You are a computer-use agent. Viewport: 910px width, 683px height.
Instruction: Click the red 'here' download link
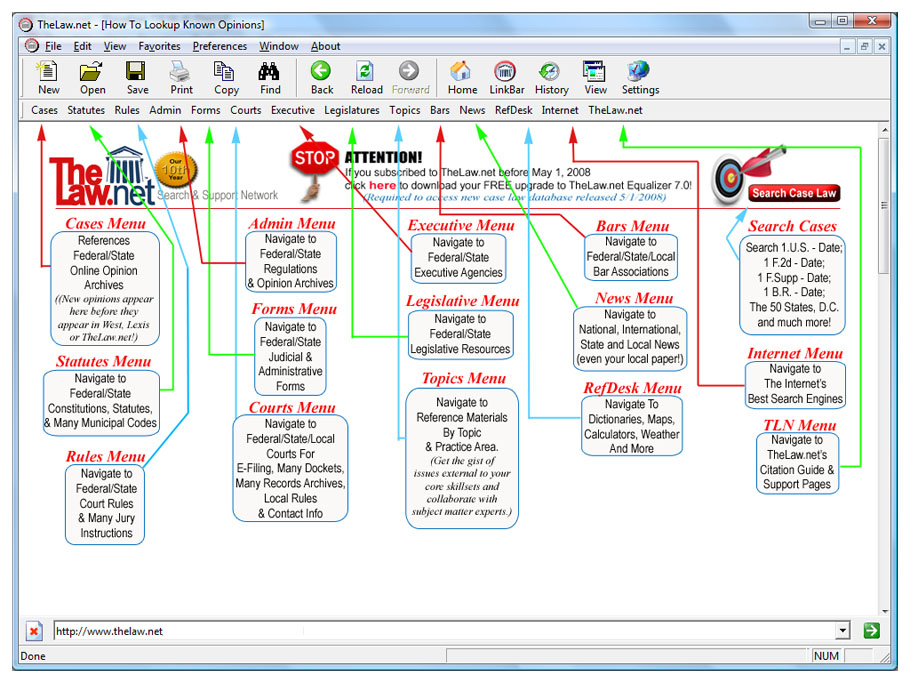coord(382,186)
